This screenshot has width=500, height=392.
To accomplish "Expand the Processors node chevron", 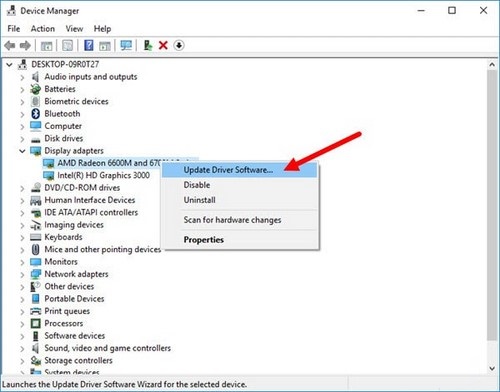I will (22, 324).
